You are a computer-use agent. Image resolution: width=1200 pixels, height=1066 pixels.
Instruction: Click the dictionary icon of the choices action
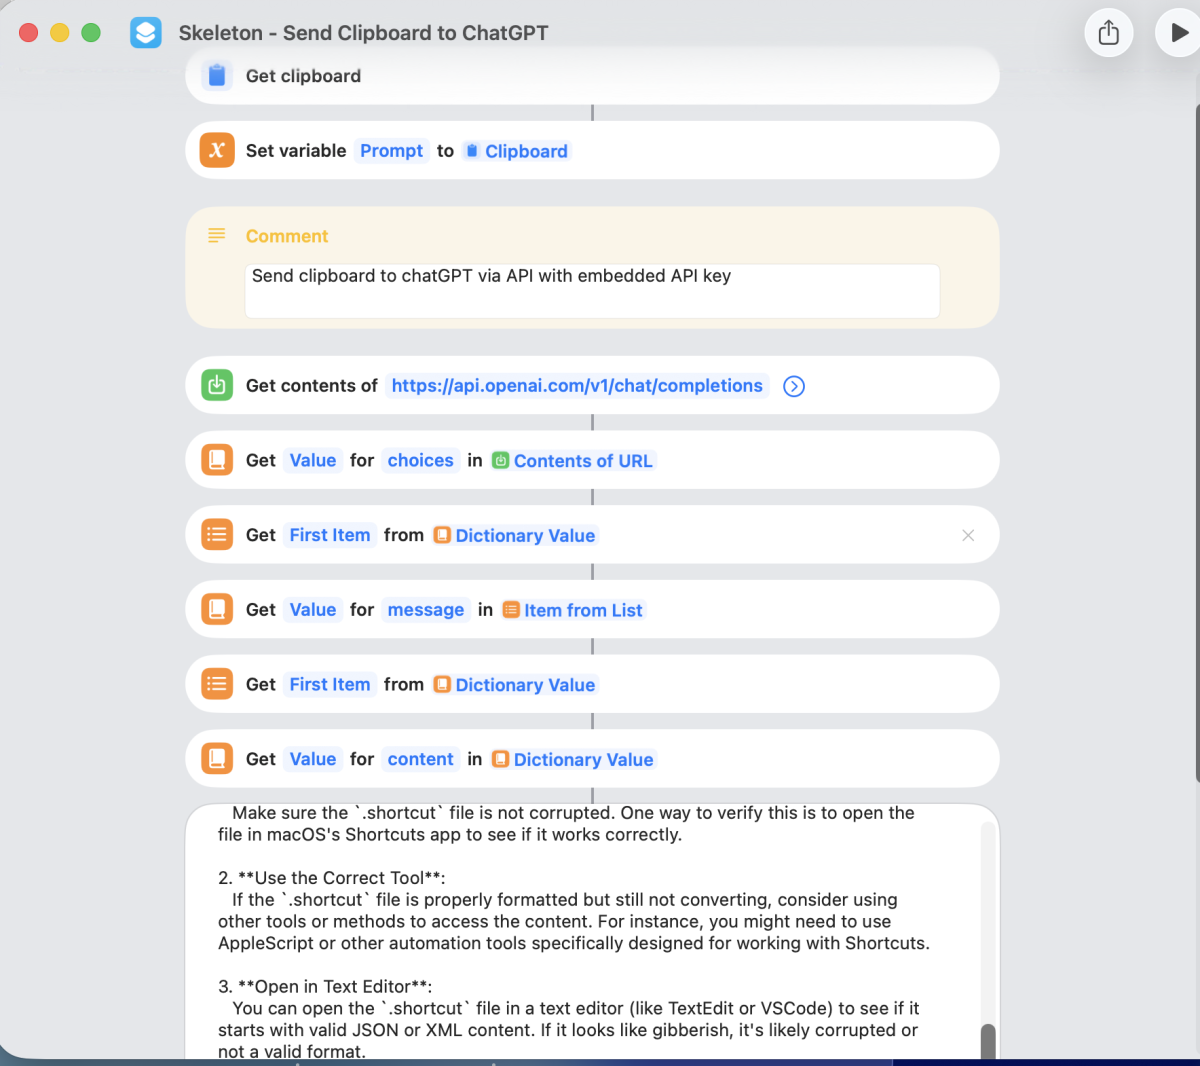point(217,460)
